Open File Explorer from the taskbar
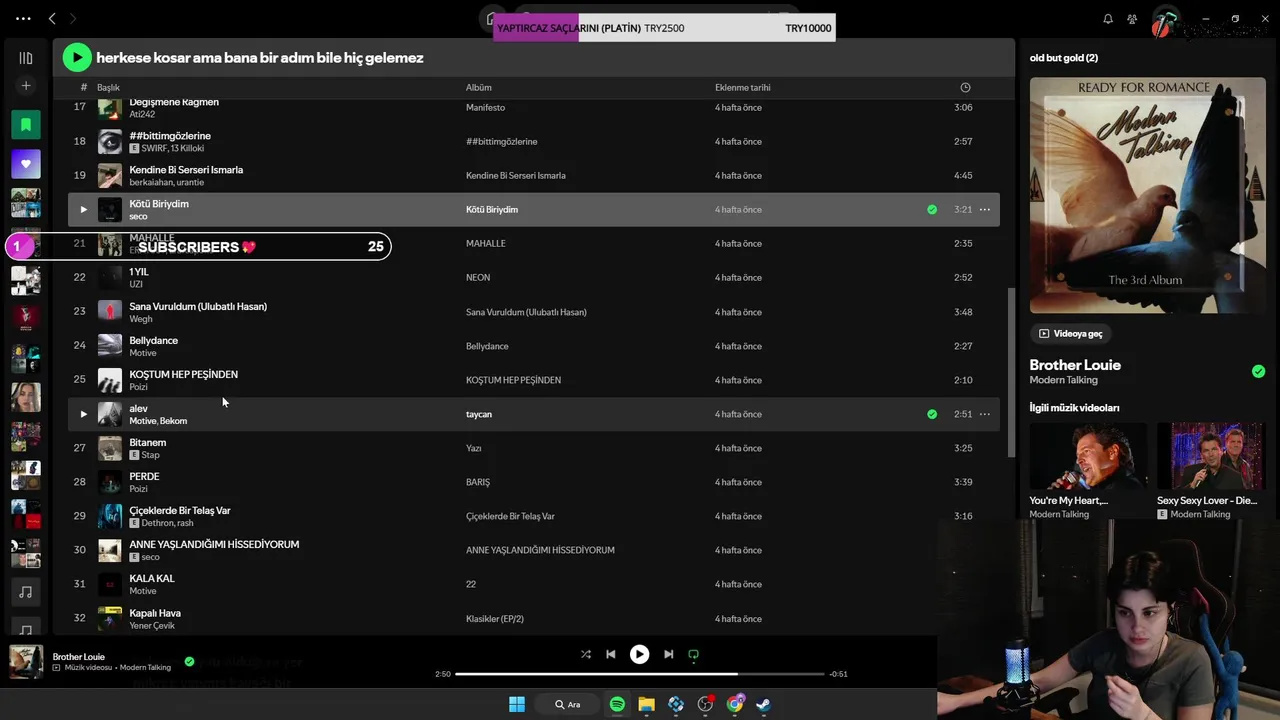 click(x=646, y=704)
